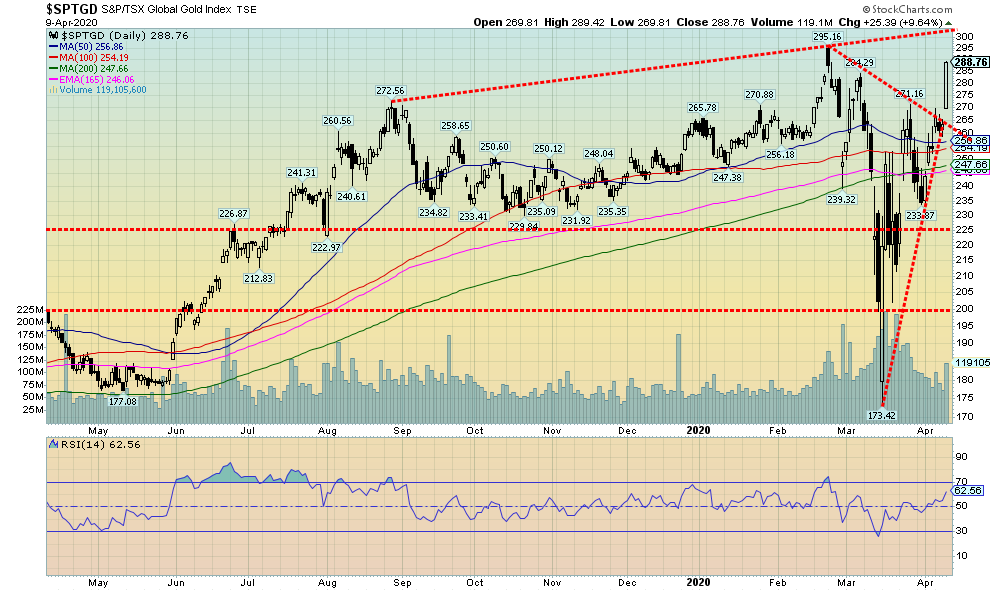The height and width of the screenshot is (591, 990).
Task: Click the 9-Apr-2020 date text
Action: (28, 20)
